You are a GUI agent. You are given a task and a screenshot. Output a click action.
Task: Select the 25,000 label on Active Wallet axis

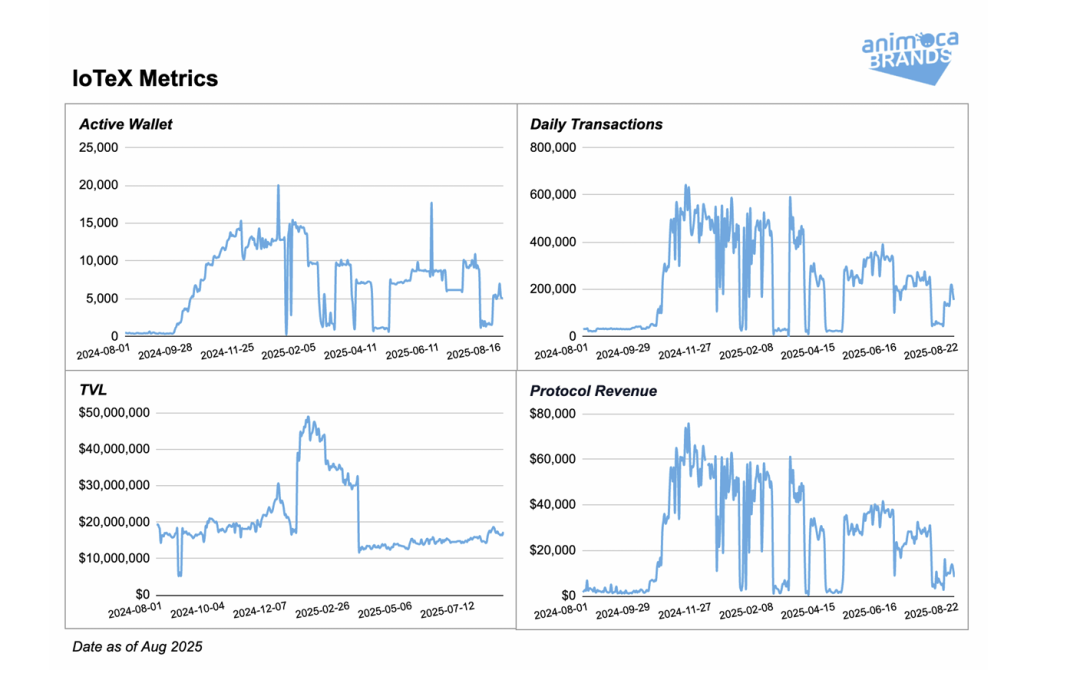point(97,147)
